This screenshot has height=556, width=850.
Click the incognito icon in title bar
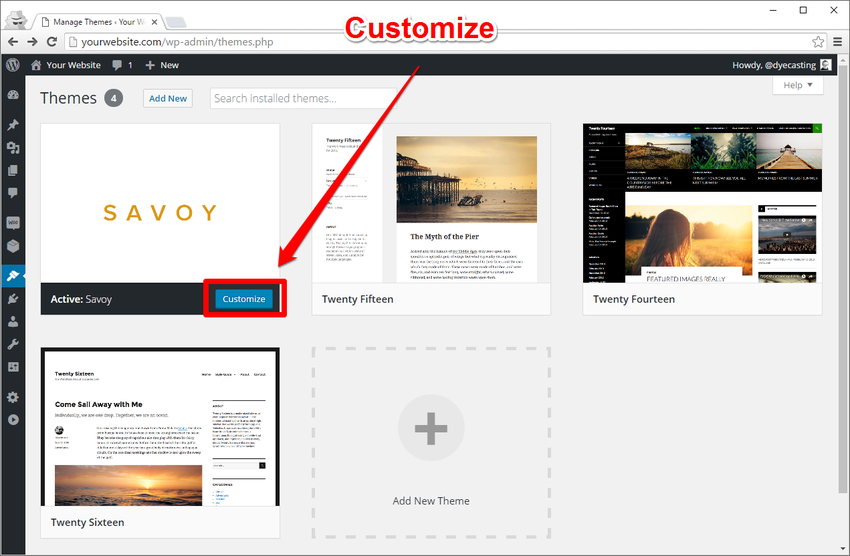tap(16, 19)
